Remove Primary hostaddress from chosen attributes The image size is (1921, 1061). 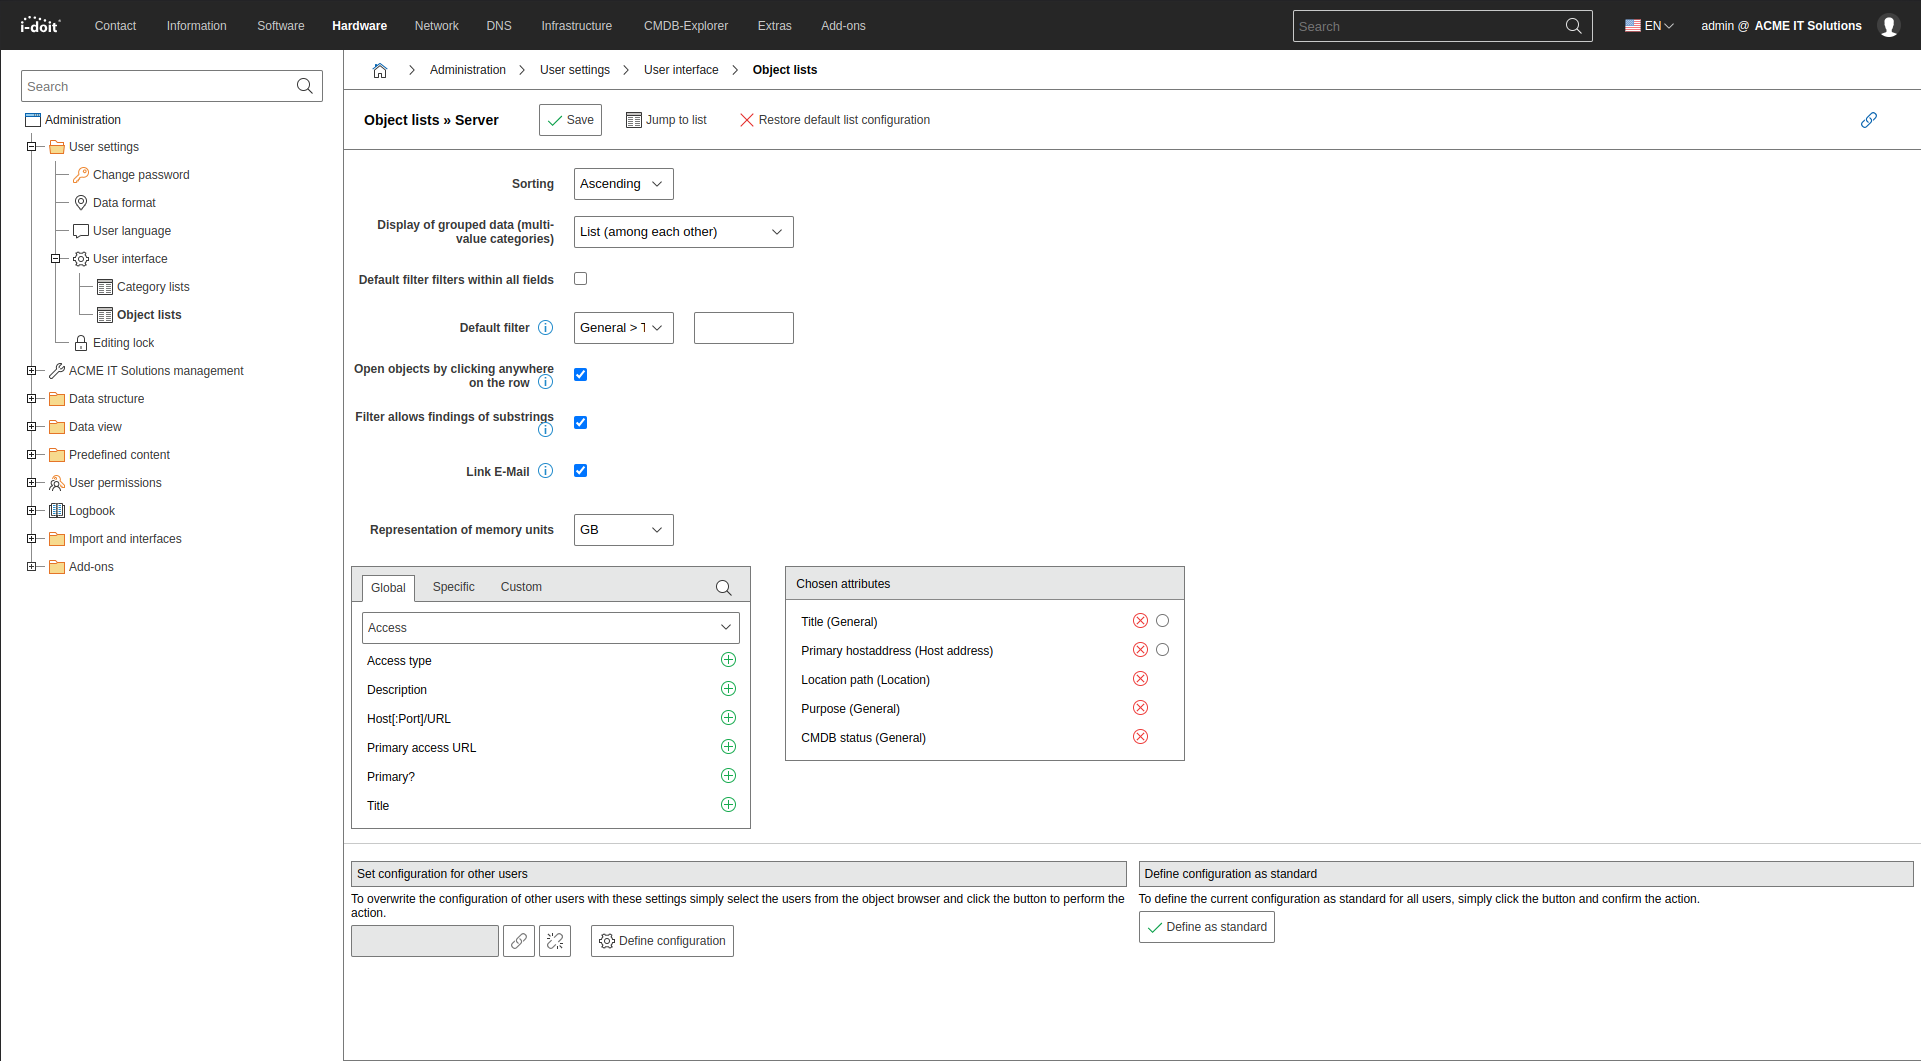(x=1140, y=650)
